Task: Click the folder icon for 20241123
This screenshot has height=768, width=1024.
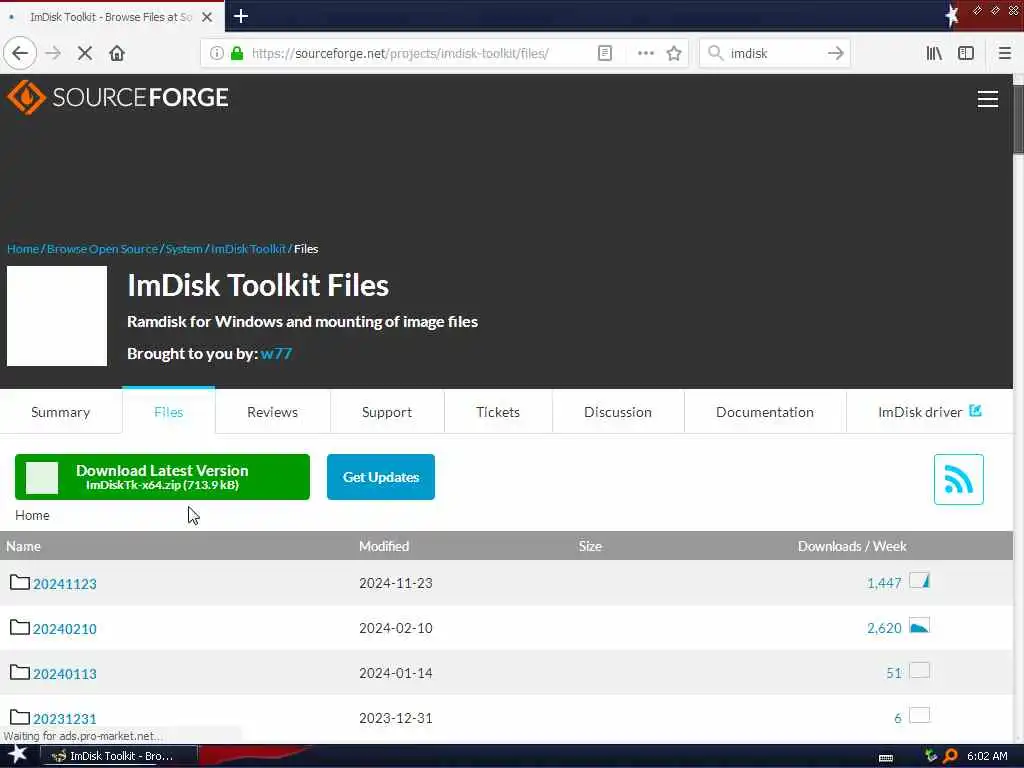Action: [20, 582]
